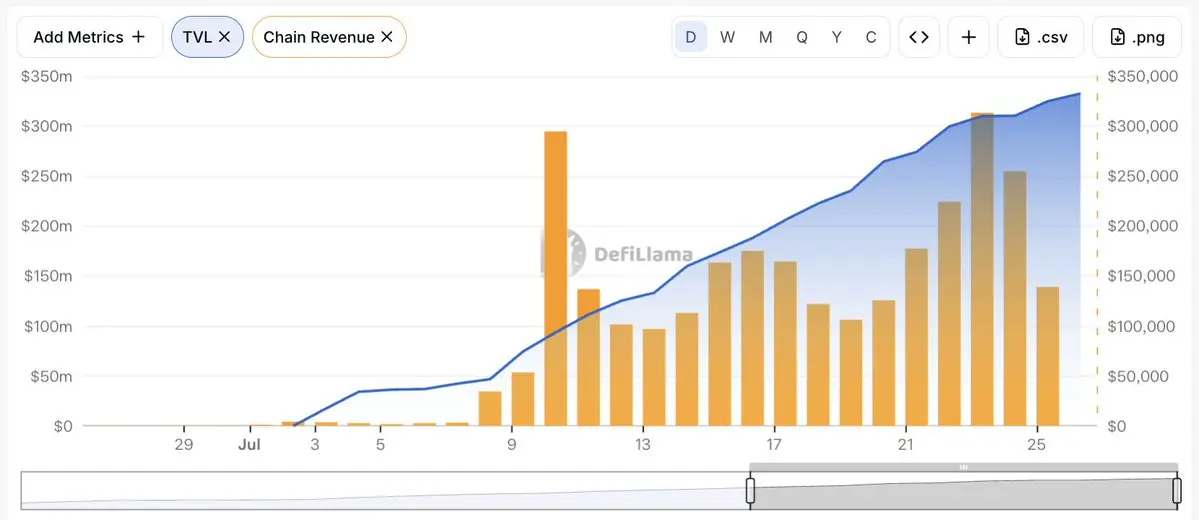
Task: Click the left handle of range slider
Action: pos(750,490)
